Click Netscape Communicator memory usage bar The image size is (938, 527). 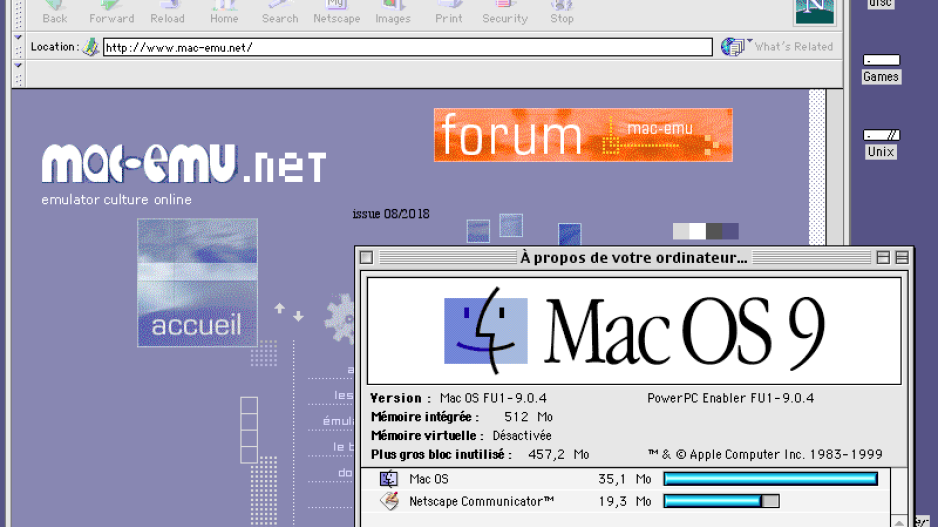pyautogui.click(x=721, y=501)
